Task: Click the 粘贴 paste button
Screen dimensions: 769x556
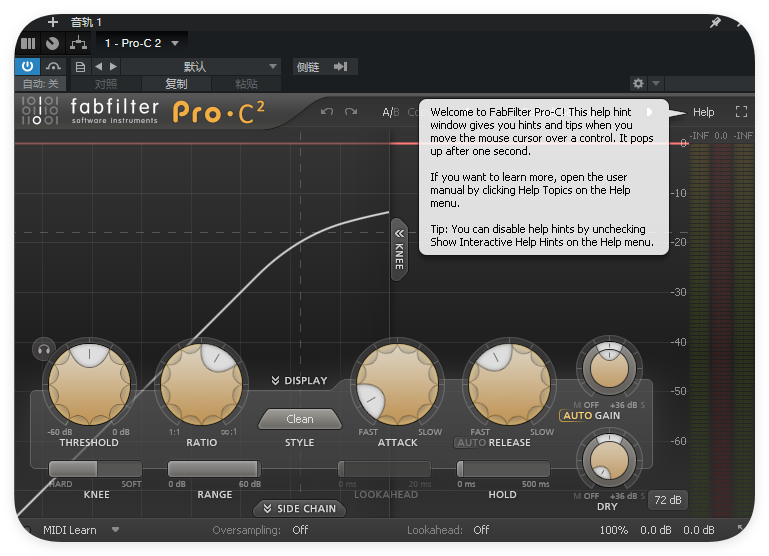Action: click(246, 84)
